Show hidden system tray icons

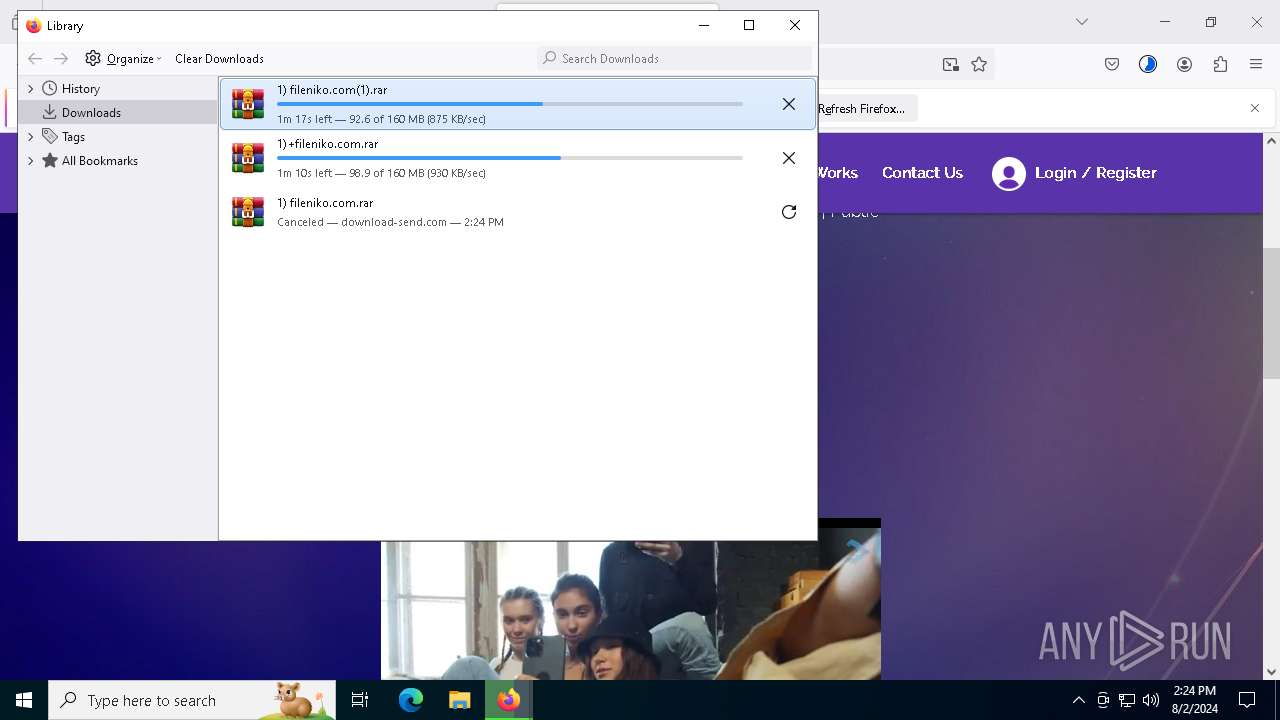(1078, 700)
